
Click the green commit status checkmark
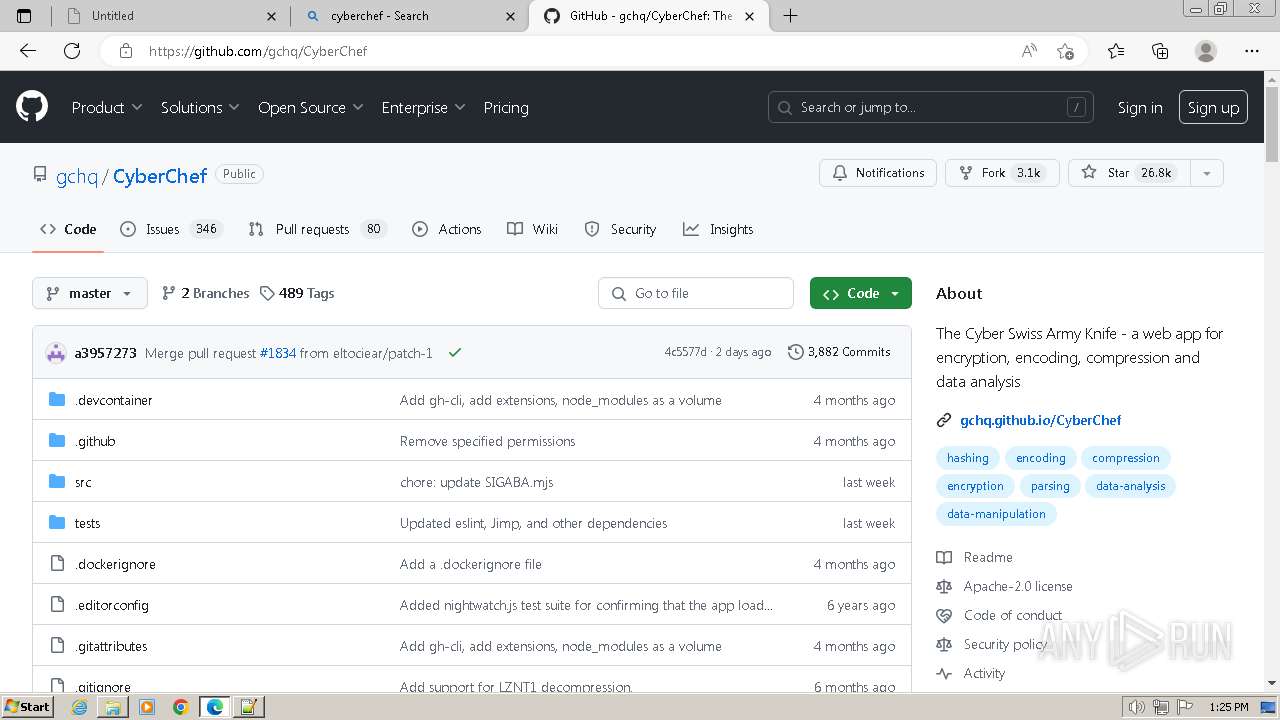(455, 352)
